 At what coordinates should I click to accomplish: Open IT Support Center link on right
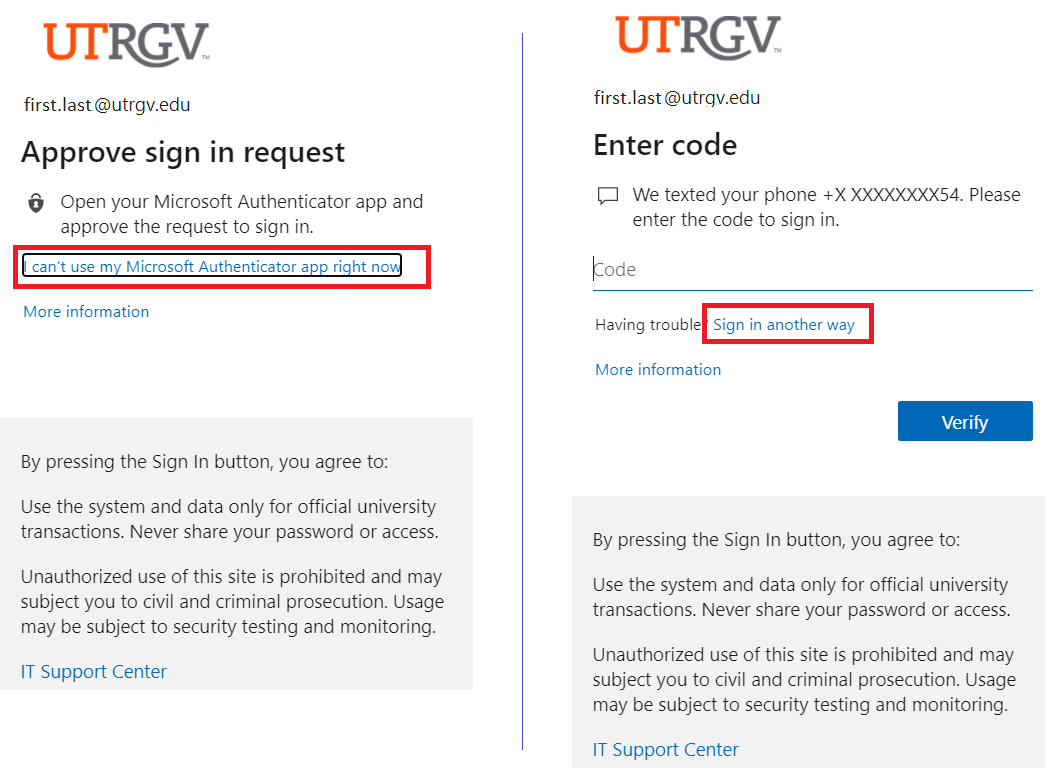click(x=665, y=749)
